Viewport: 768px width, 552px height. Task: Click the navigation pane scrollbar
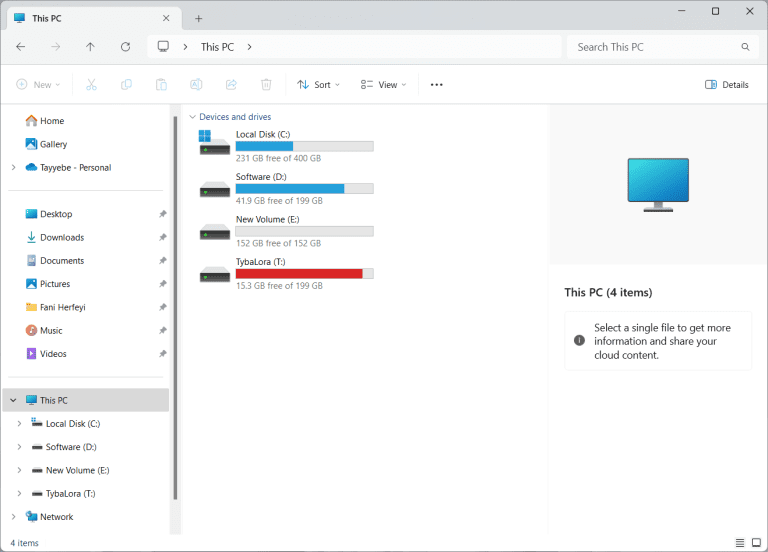point(175,308)
